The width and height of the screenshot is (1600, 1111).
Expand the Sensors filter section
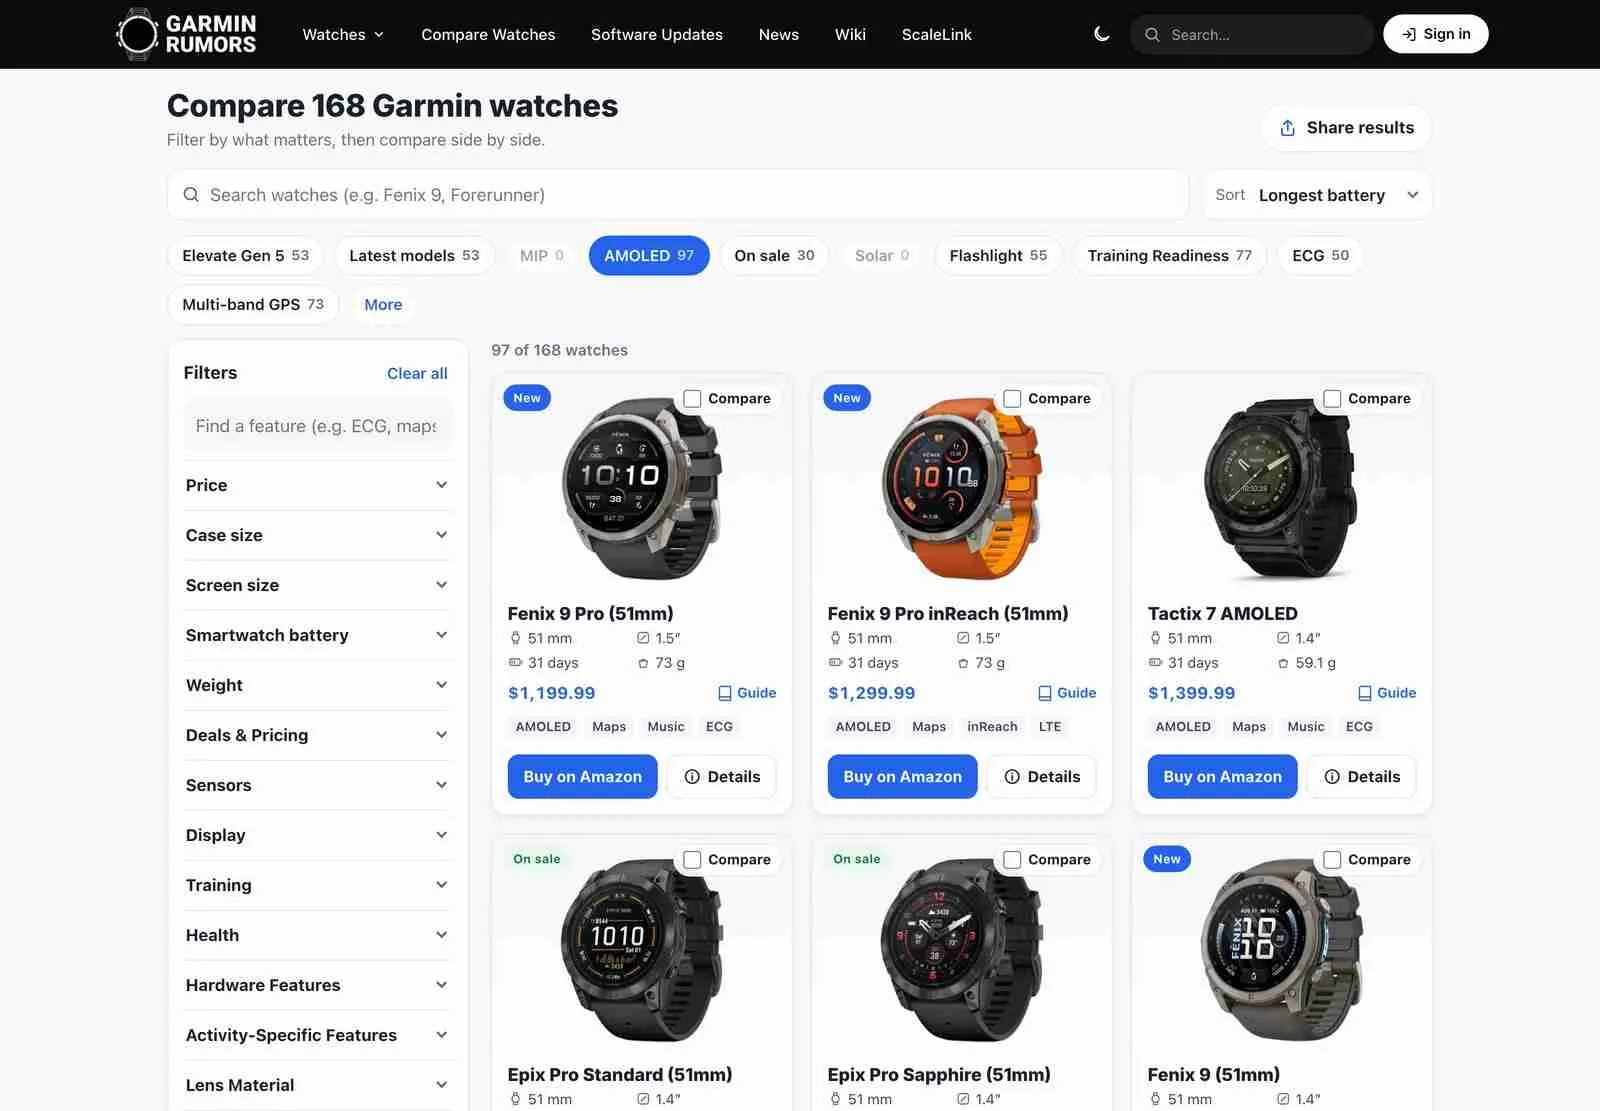pos(317,785)
